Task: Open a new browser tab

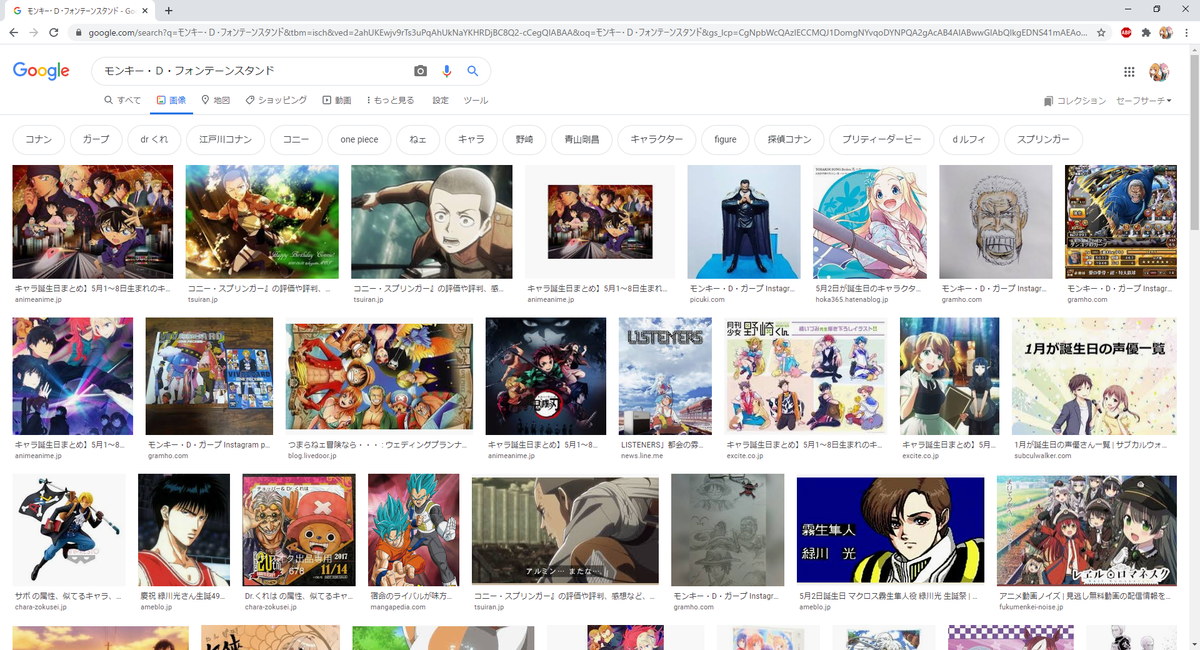Action: pos(168,10)
